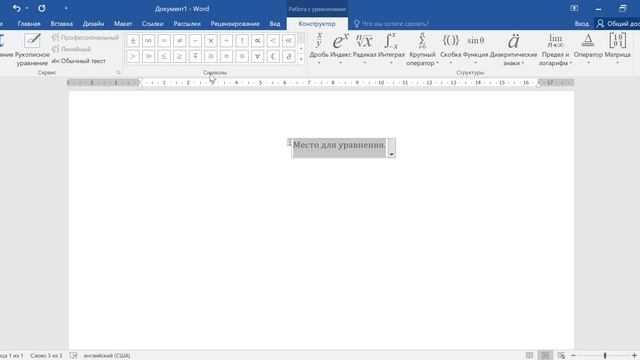Open the Вставка tab

pos(62,24)
